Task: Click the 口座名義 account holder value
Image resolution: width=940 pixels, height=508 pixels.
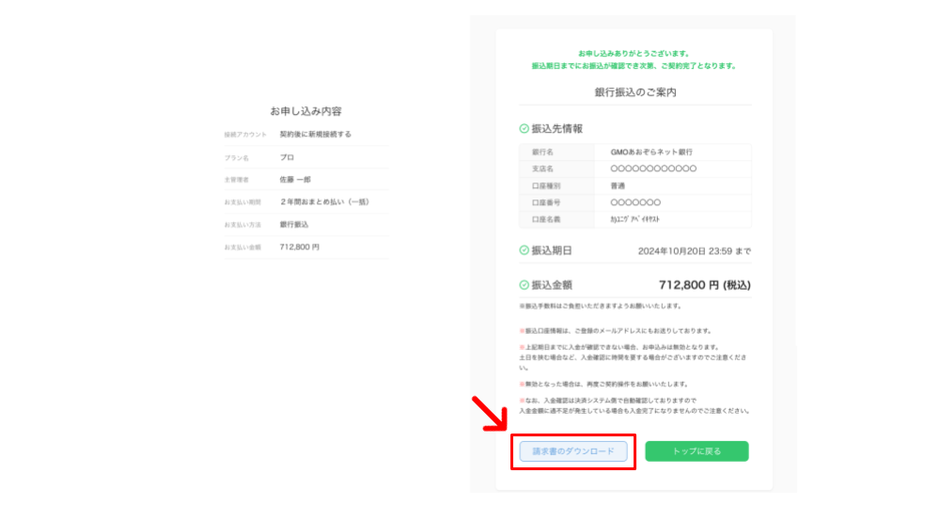Action: pos(635,220)
